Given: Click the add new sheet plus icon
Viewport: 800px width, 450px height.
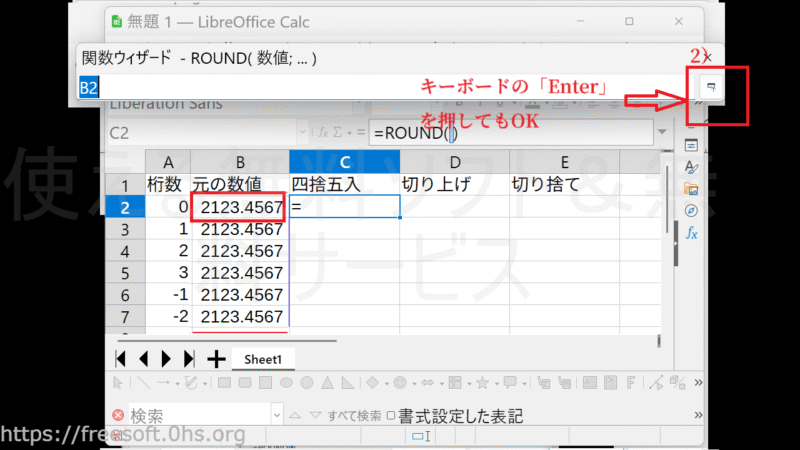Looking at the screenshot, I should pyautogui.click(x=216, y=359).
